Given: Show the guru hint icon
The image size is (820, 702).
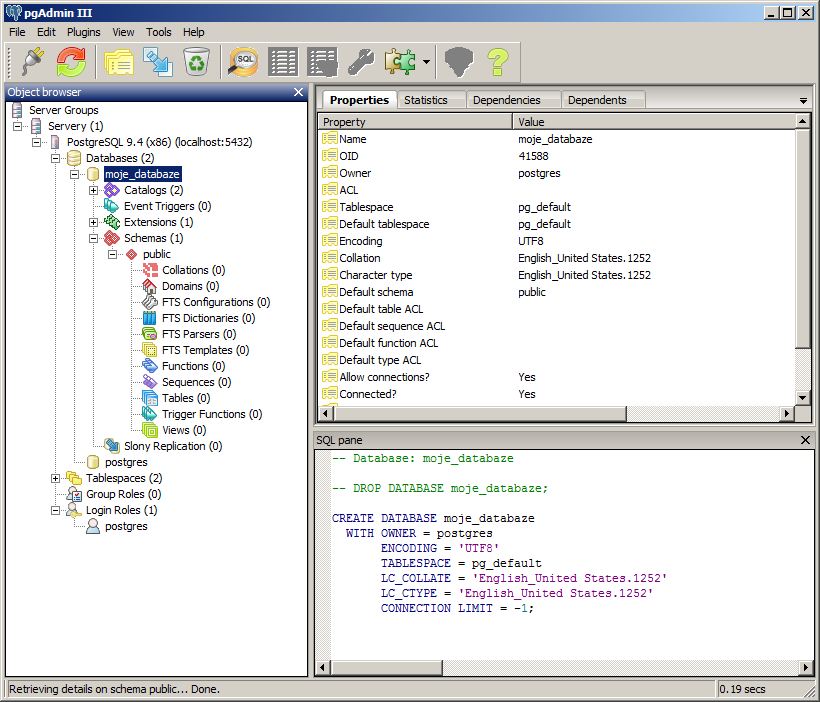Looking at the screenshot, I should pos(459,62).
